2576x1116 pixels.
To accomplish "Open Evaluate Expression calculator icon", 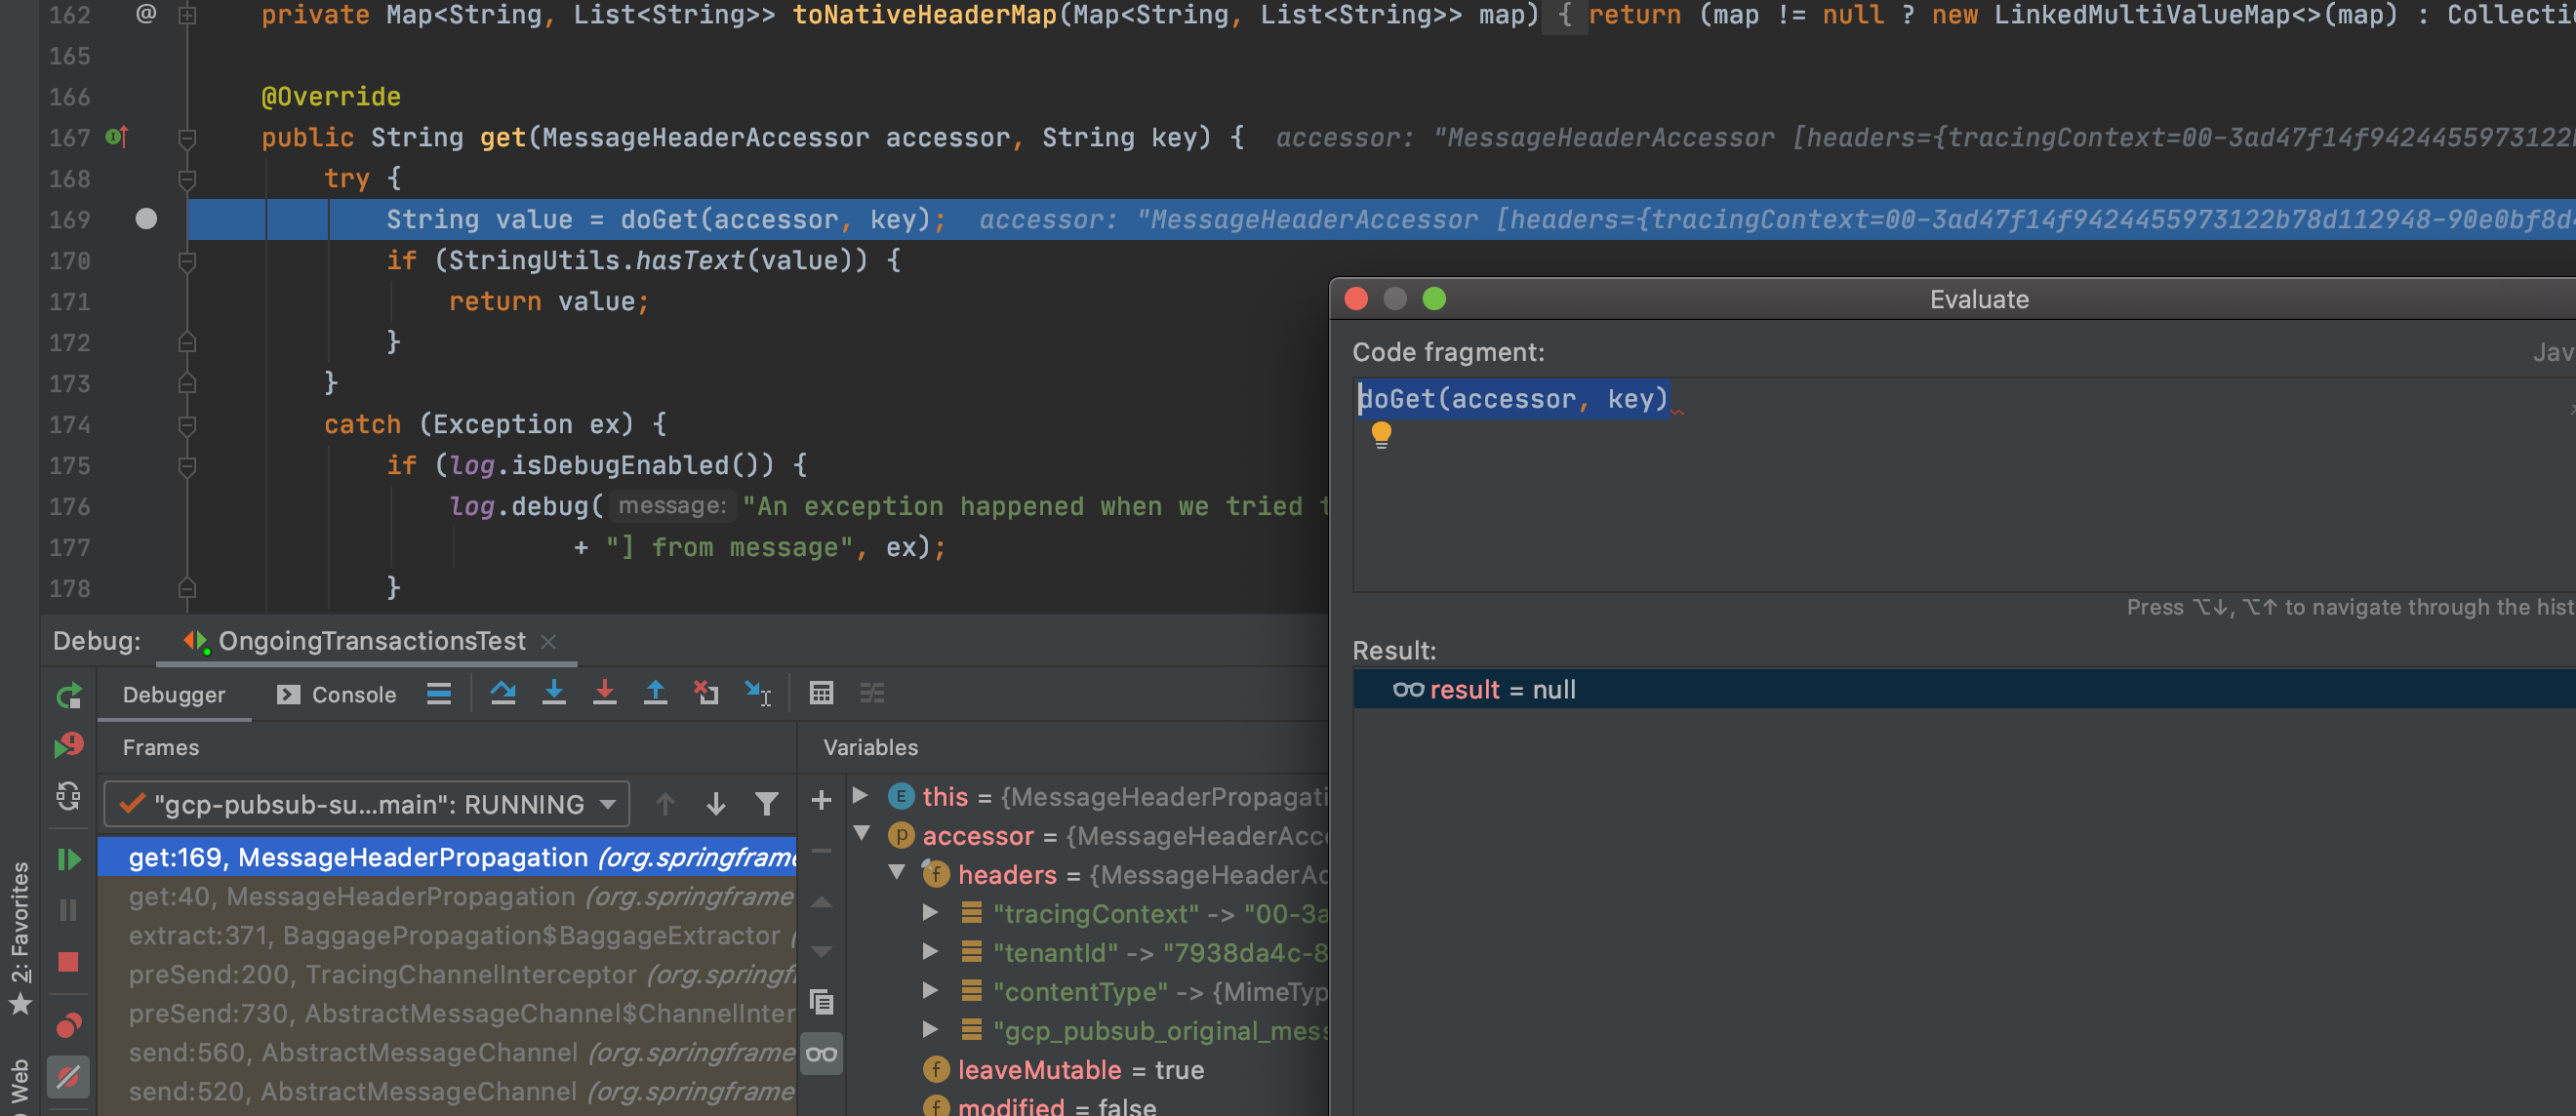I will click(821, 693).
